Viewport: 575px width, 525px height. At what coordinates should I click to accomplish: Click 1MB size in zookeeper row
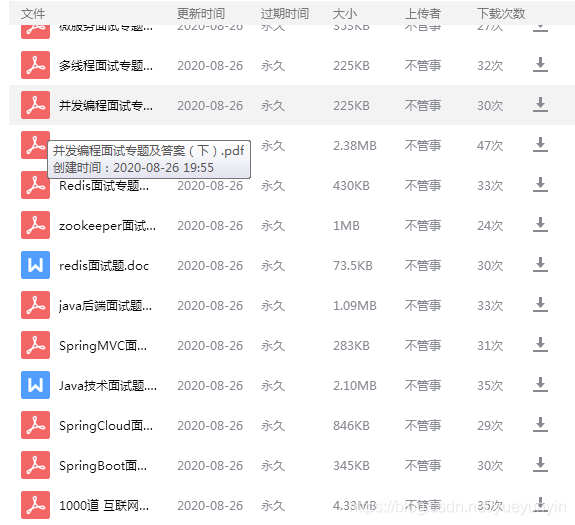pos(346,225)
